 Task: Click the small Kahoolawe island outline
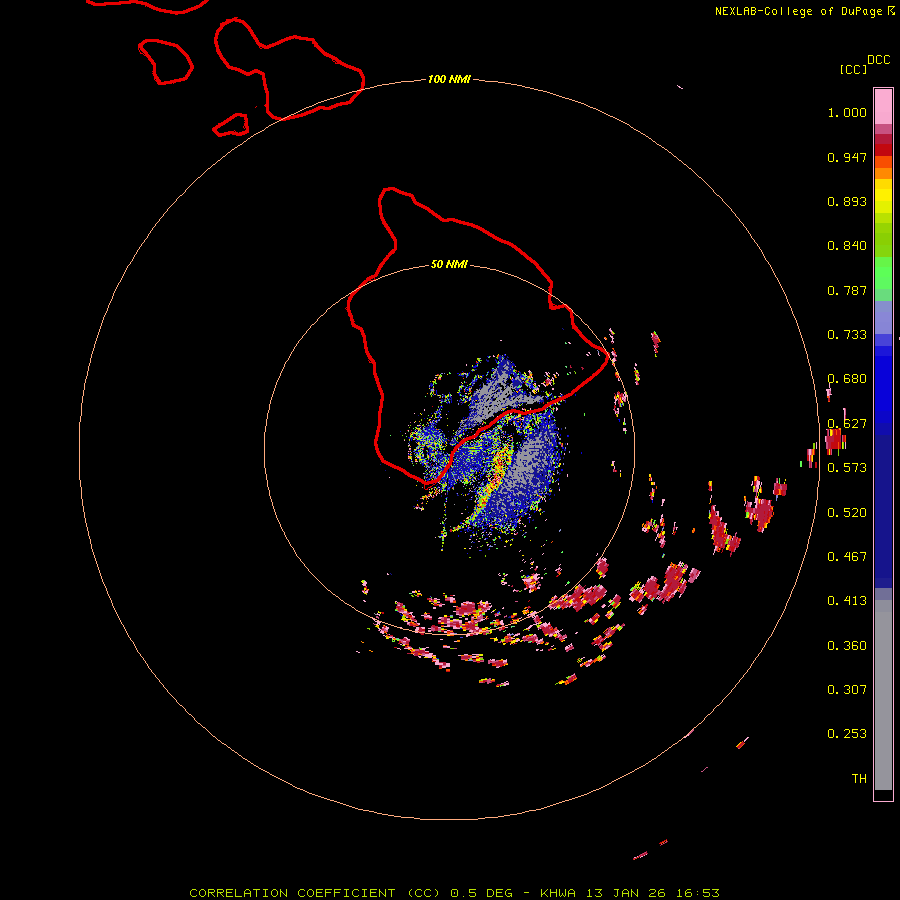[231, 125]
